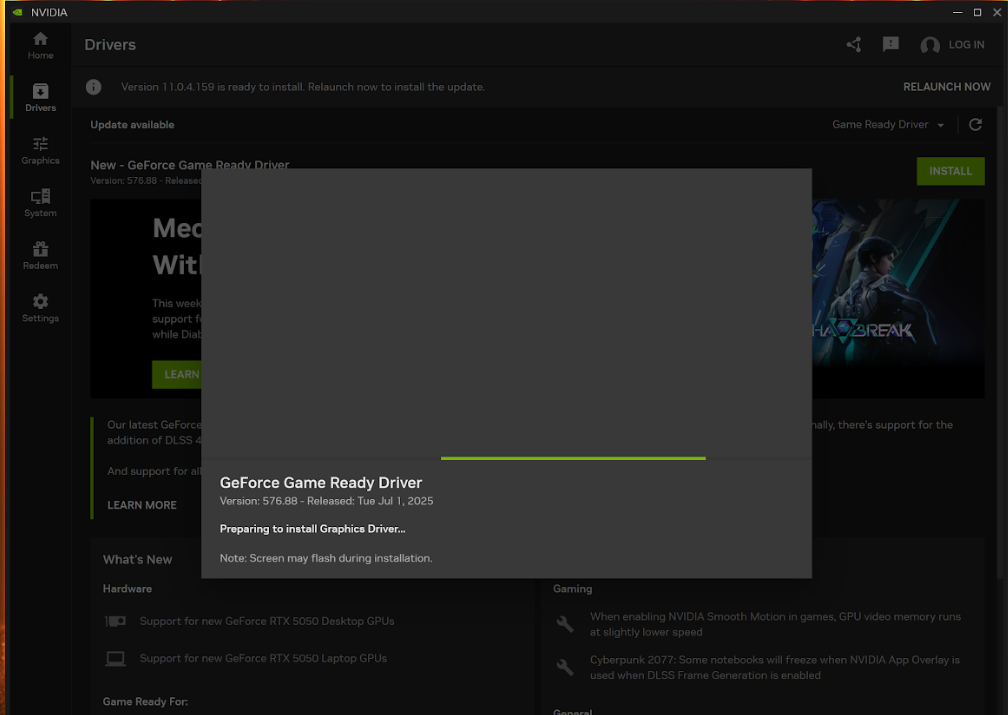The image size is (1008, 715).
Task: Click the 'Gaming' section heading
Action: click(x=572, y=589)
